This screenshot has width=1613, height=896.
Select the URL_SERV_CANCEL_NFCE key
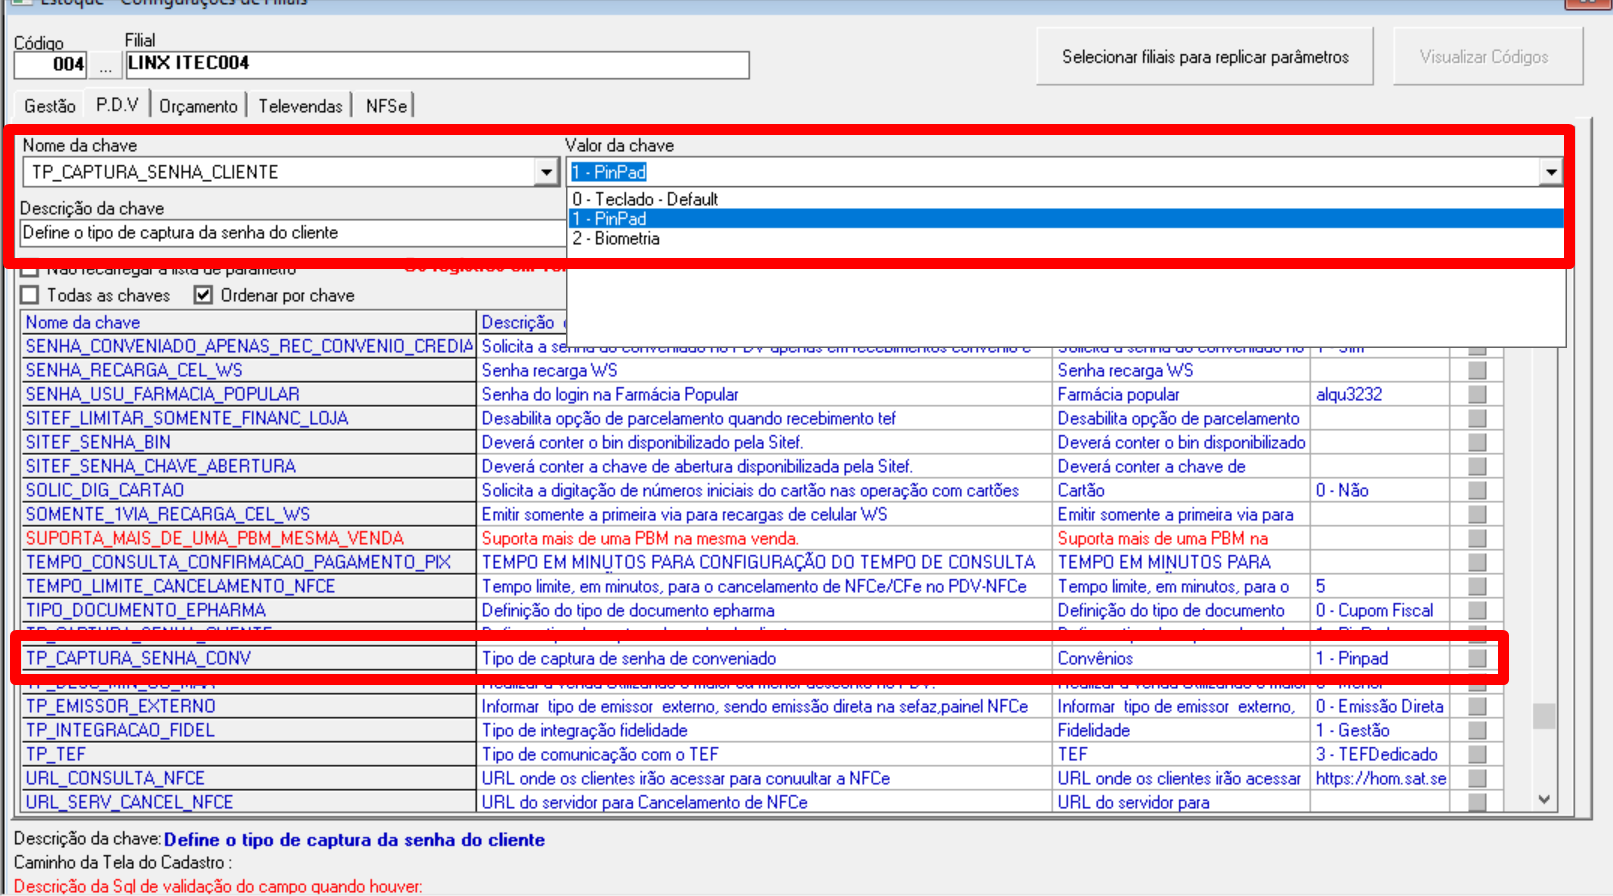[x=248, y=802]
